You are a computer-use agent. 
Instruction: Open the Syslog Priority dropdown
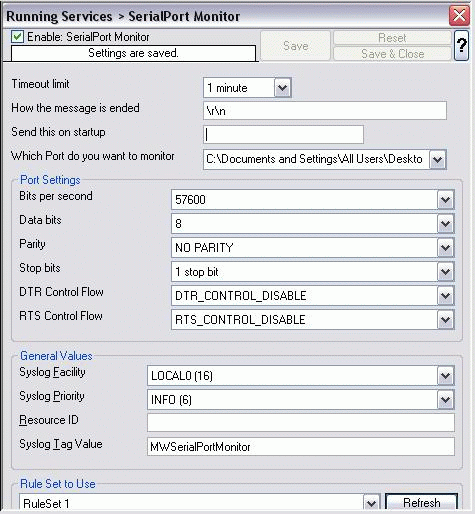click(x=445, y=400)
